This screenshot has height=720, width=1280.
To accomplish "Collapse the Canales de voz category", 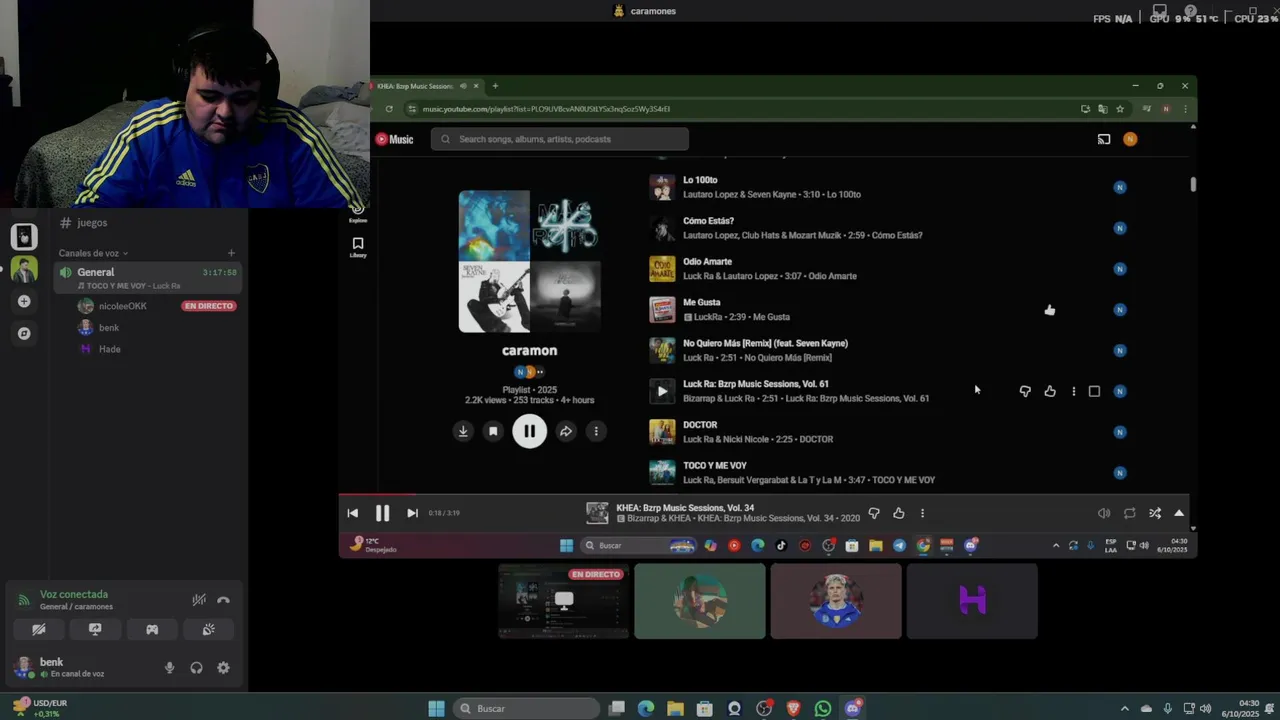I will tap(93, 253).
